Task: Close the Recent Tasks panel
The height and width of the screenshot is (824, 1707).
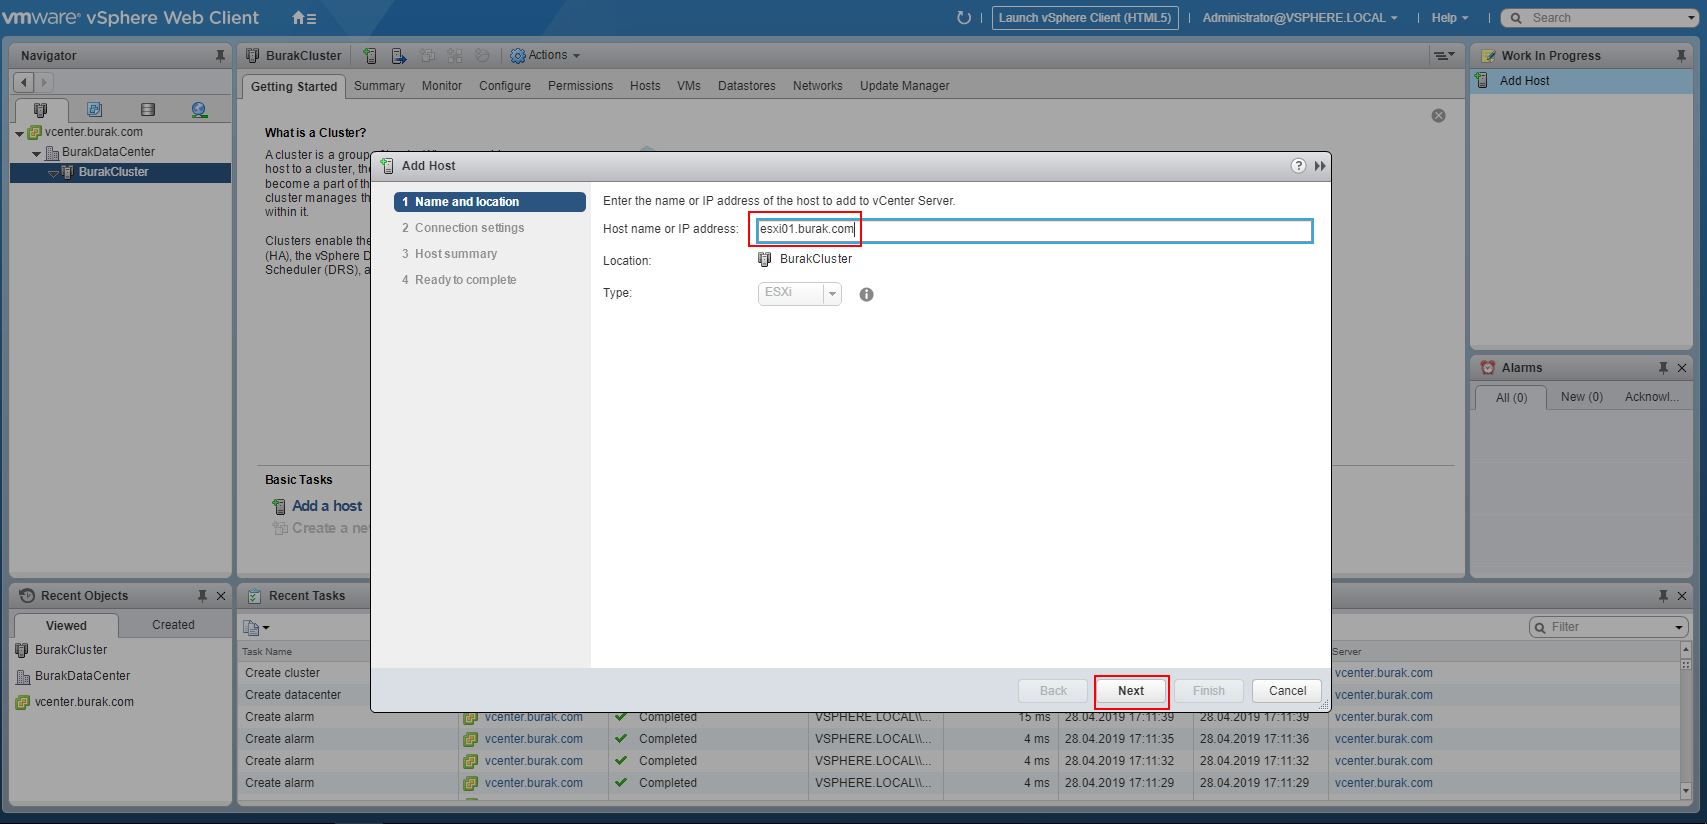Action: coord(1682,596)
